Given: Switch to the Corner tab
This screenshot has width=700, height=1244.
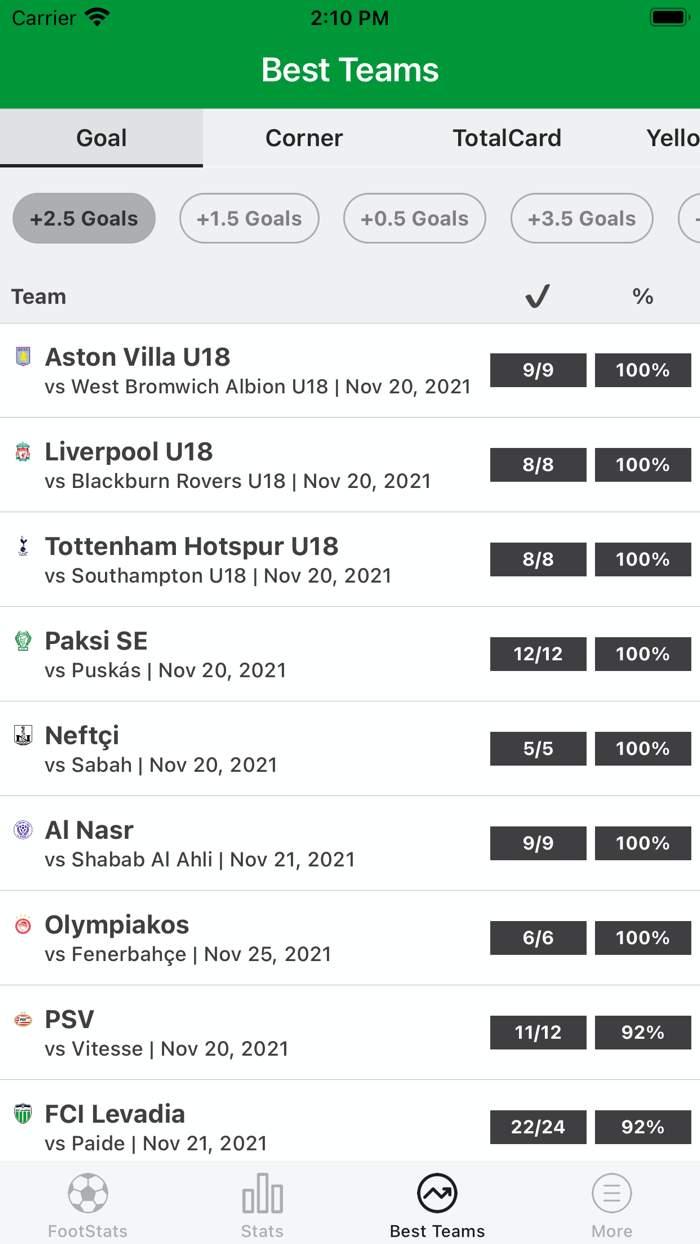Looking at the screenshot, I should point(303,139).
